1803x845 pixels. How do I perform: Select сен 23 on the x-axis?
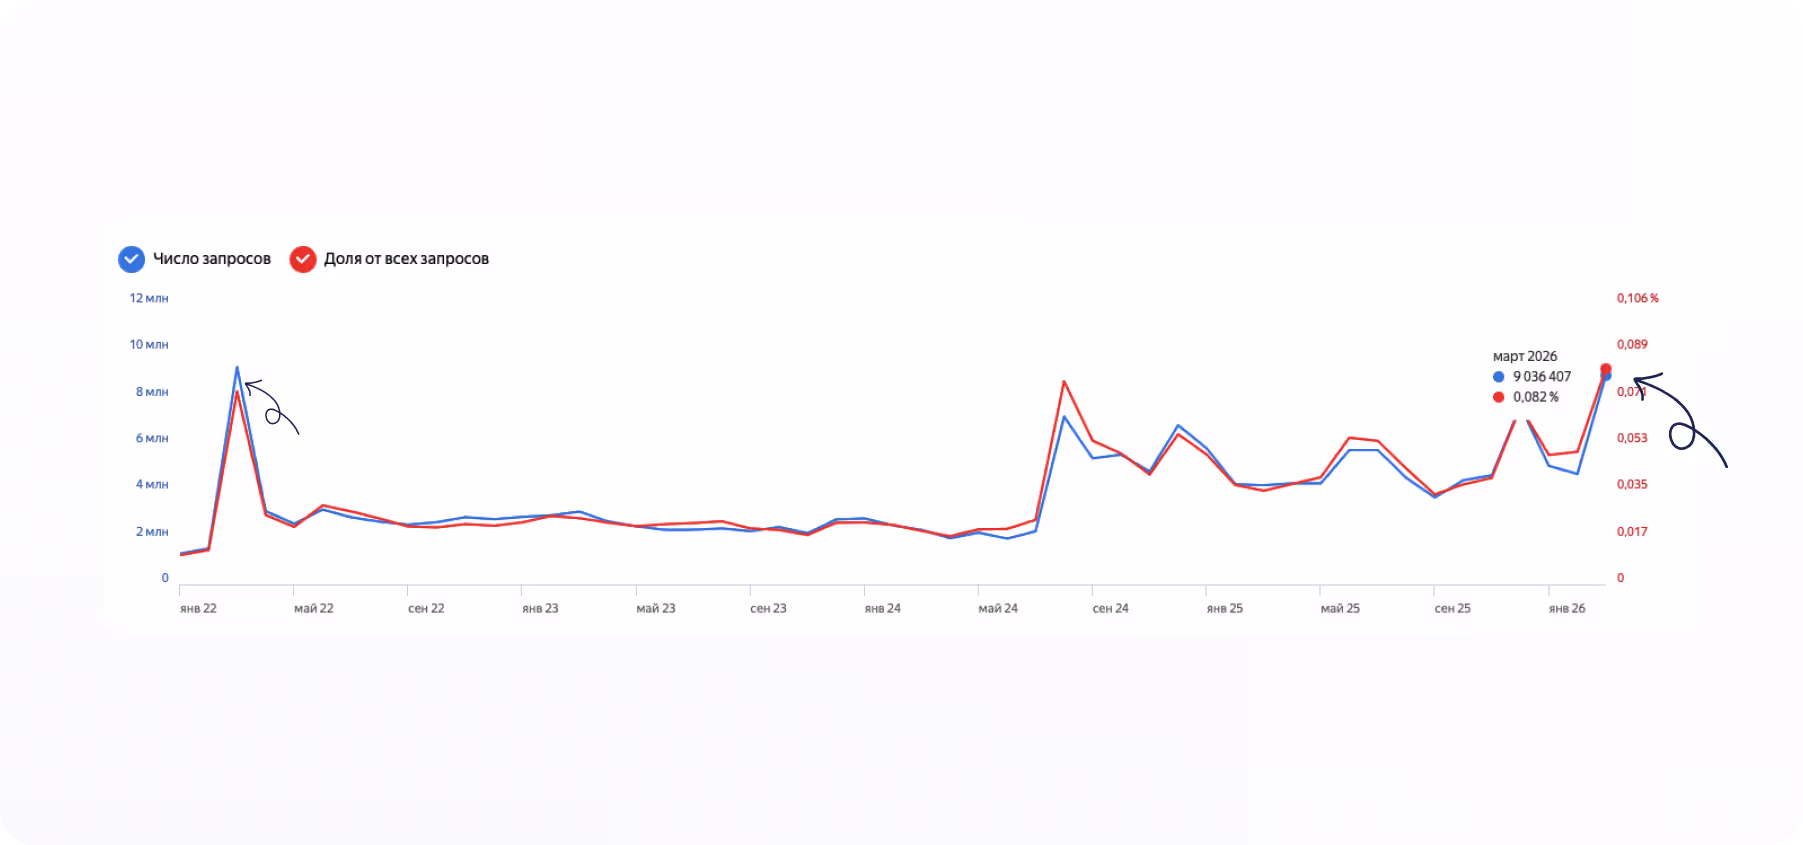(x=768, y=608)
